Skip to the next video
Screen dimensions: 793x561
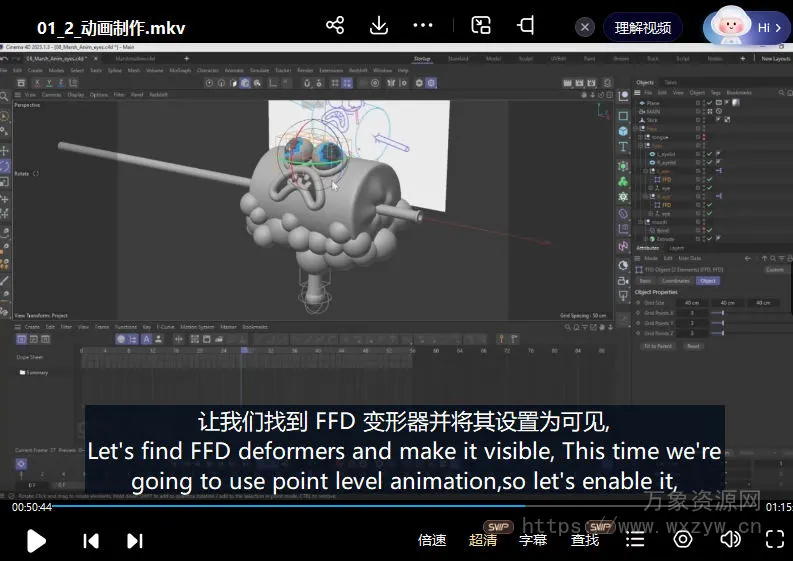point(135,541)
